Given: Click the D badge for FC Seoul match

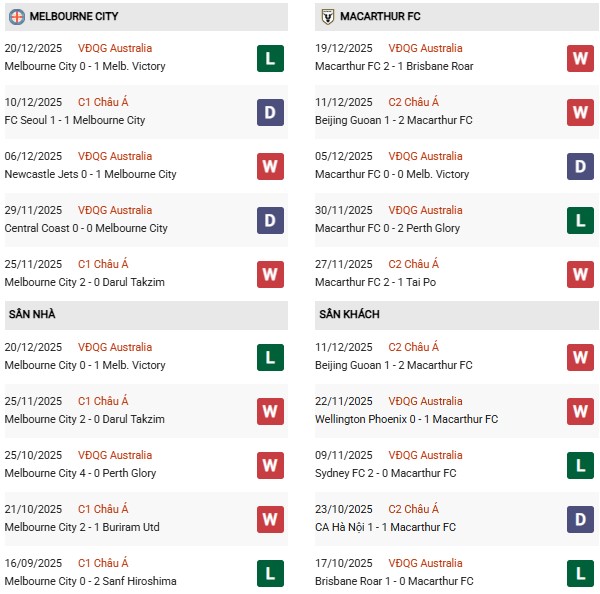Looking at the screenshot, I should [x=270, y=113].
